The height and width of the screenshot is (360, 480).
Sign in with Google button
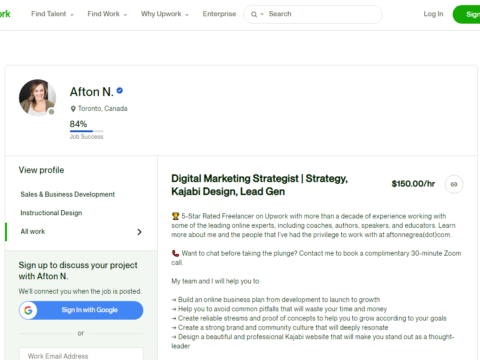point(81,310)
